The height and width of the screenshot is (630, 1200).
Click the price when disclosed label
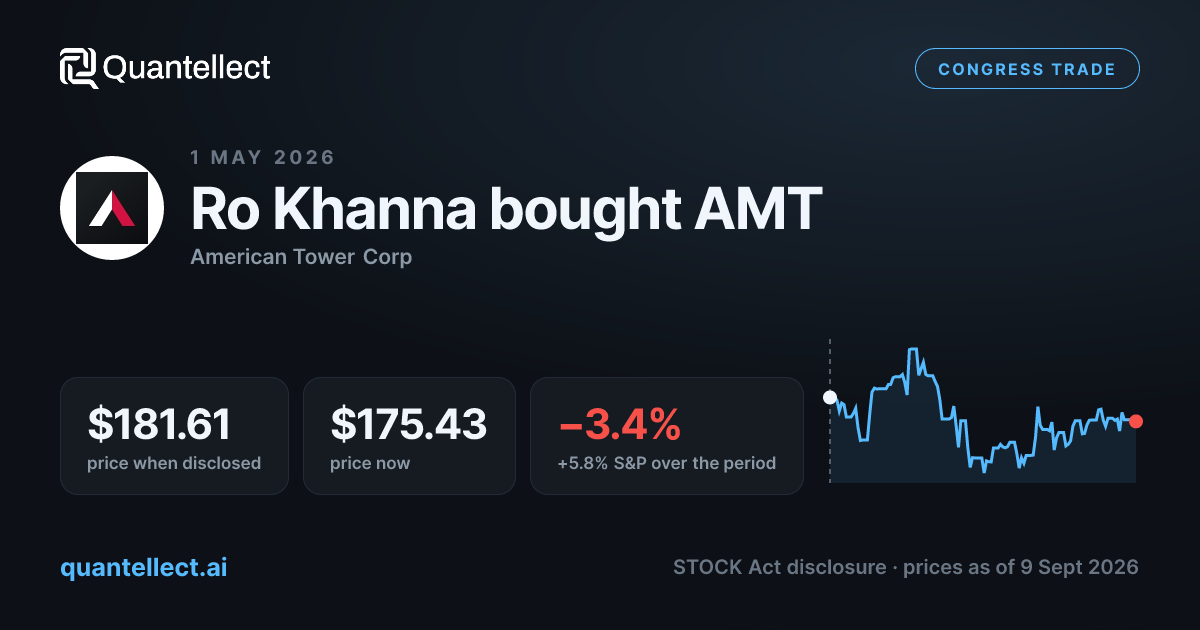(x=174, y=463)
